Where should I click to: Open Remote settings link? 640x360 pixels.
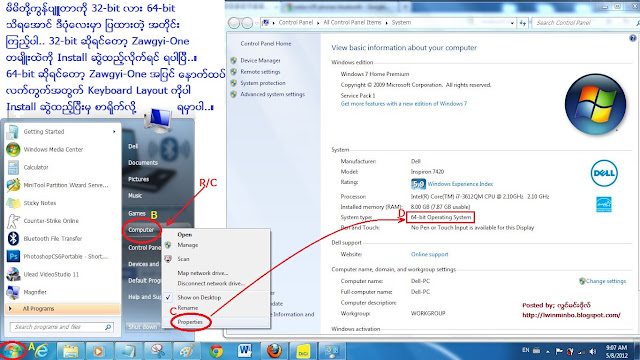click(x=260, y=72)
